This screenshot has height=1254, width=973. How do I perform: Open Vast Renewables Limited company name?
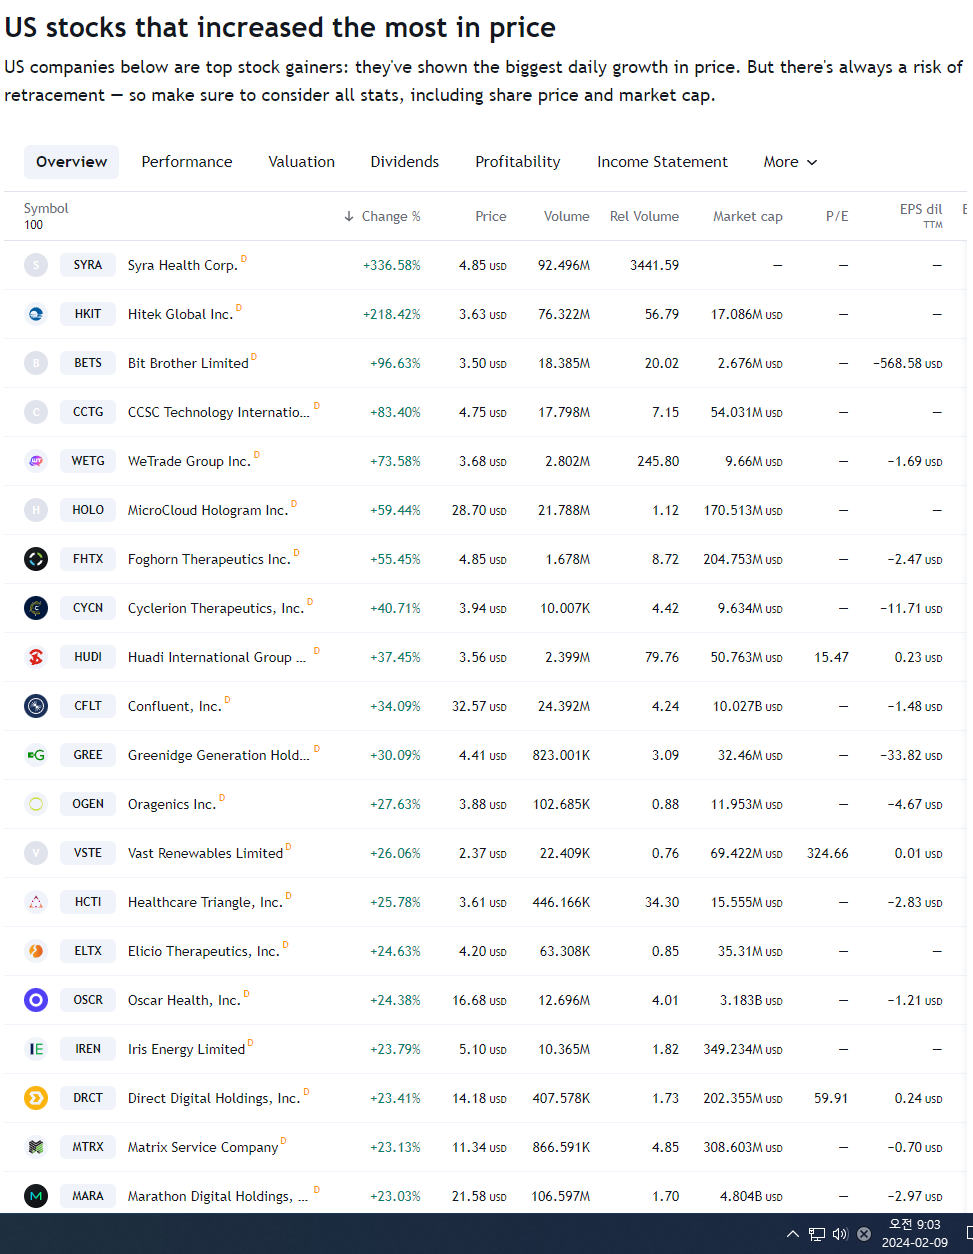tap(205, 853)
